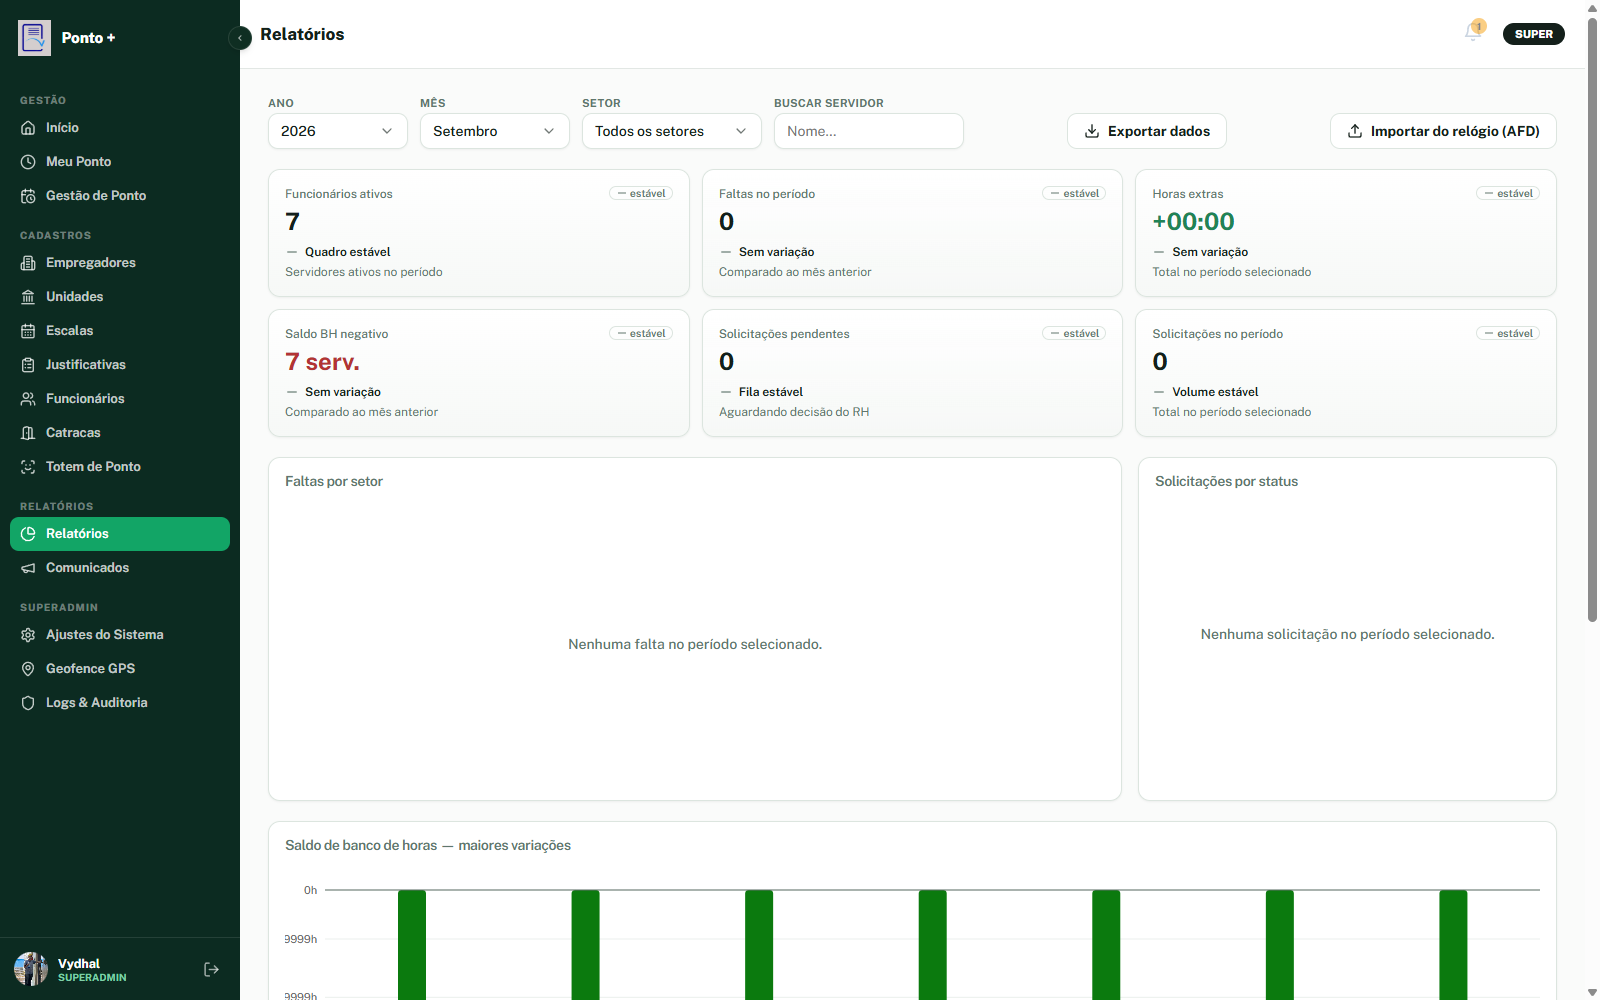
Task: Click the Solicitações por status panel title
Action: coord(1227,482)
